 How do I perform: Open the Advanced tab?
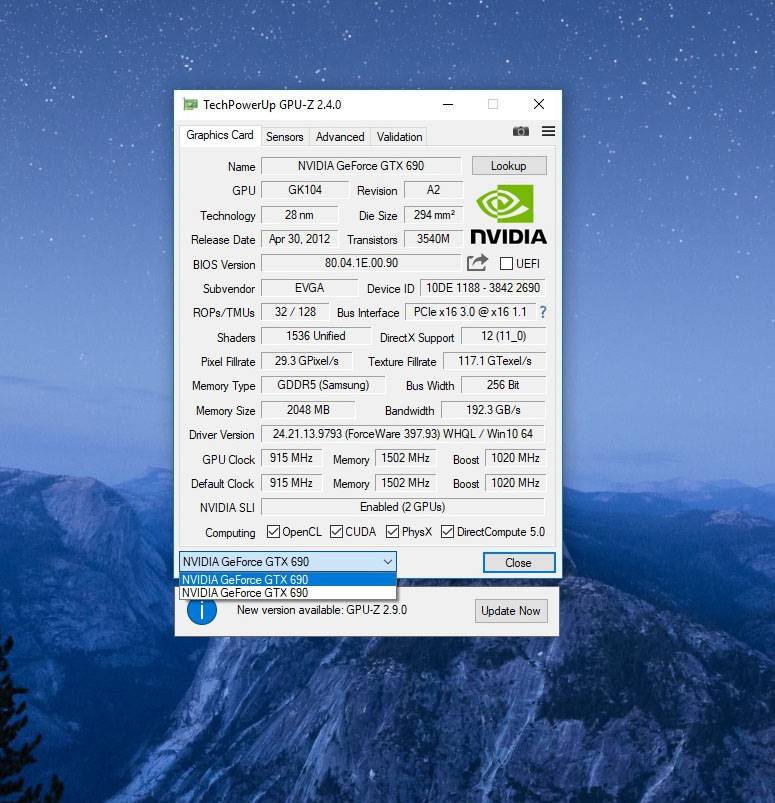340,137
